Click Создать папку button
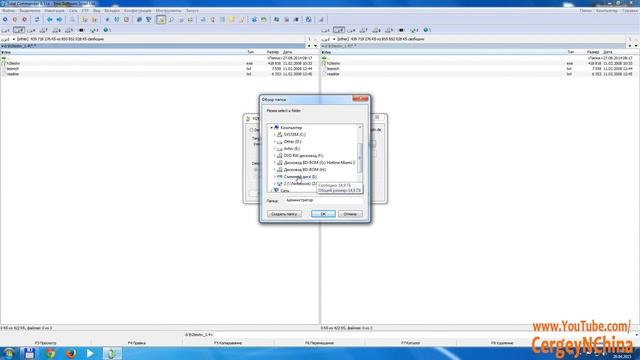The height and width of the screenshot is (360, 640). click(x=284, y=214)
